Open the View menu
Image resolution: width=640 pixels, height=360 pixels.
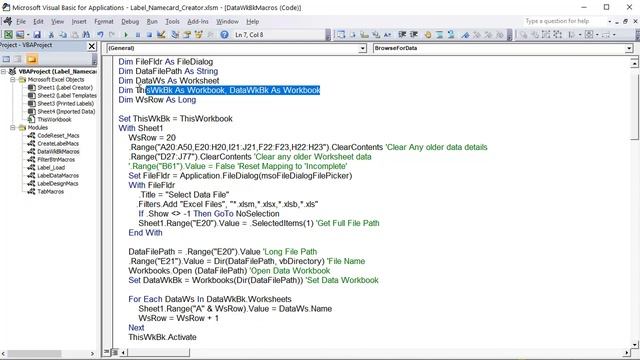pos(57,21)
